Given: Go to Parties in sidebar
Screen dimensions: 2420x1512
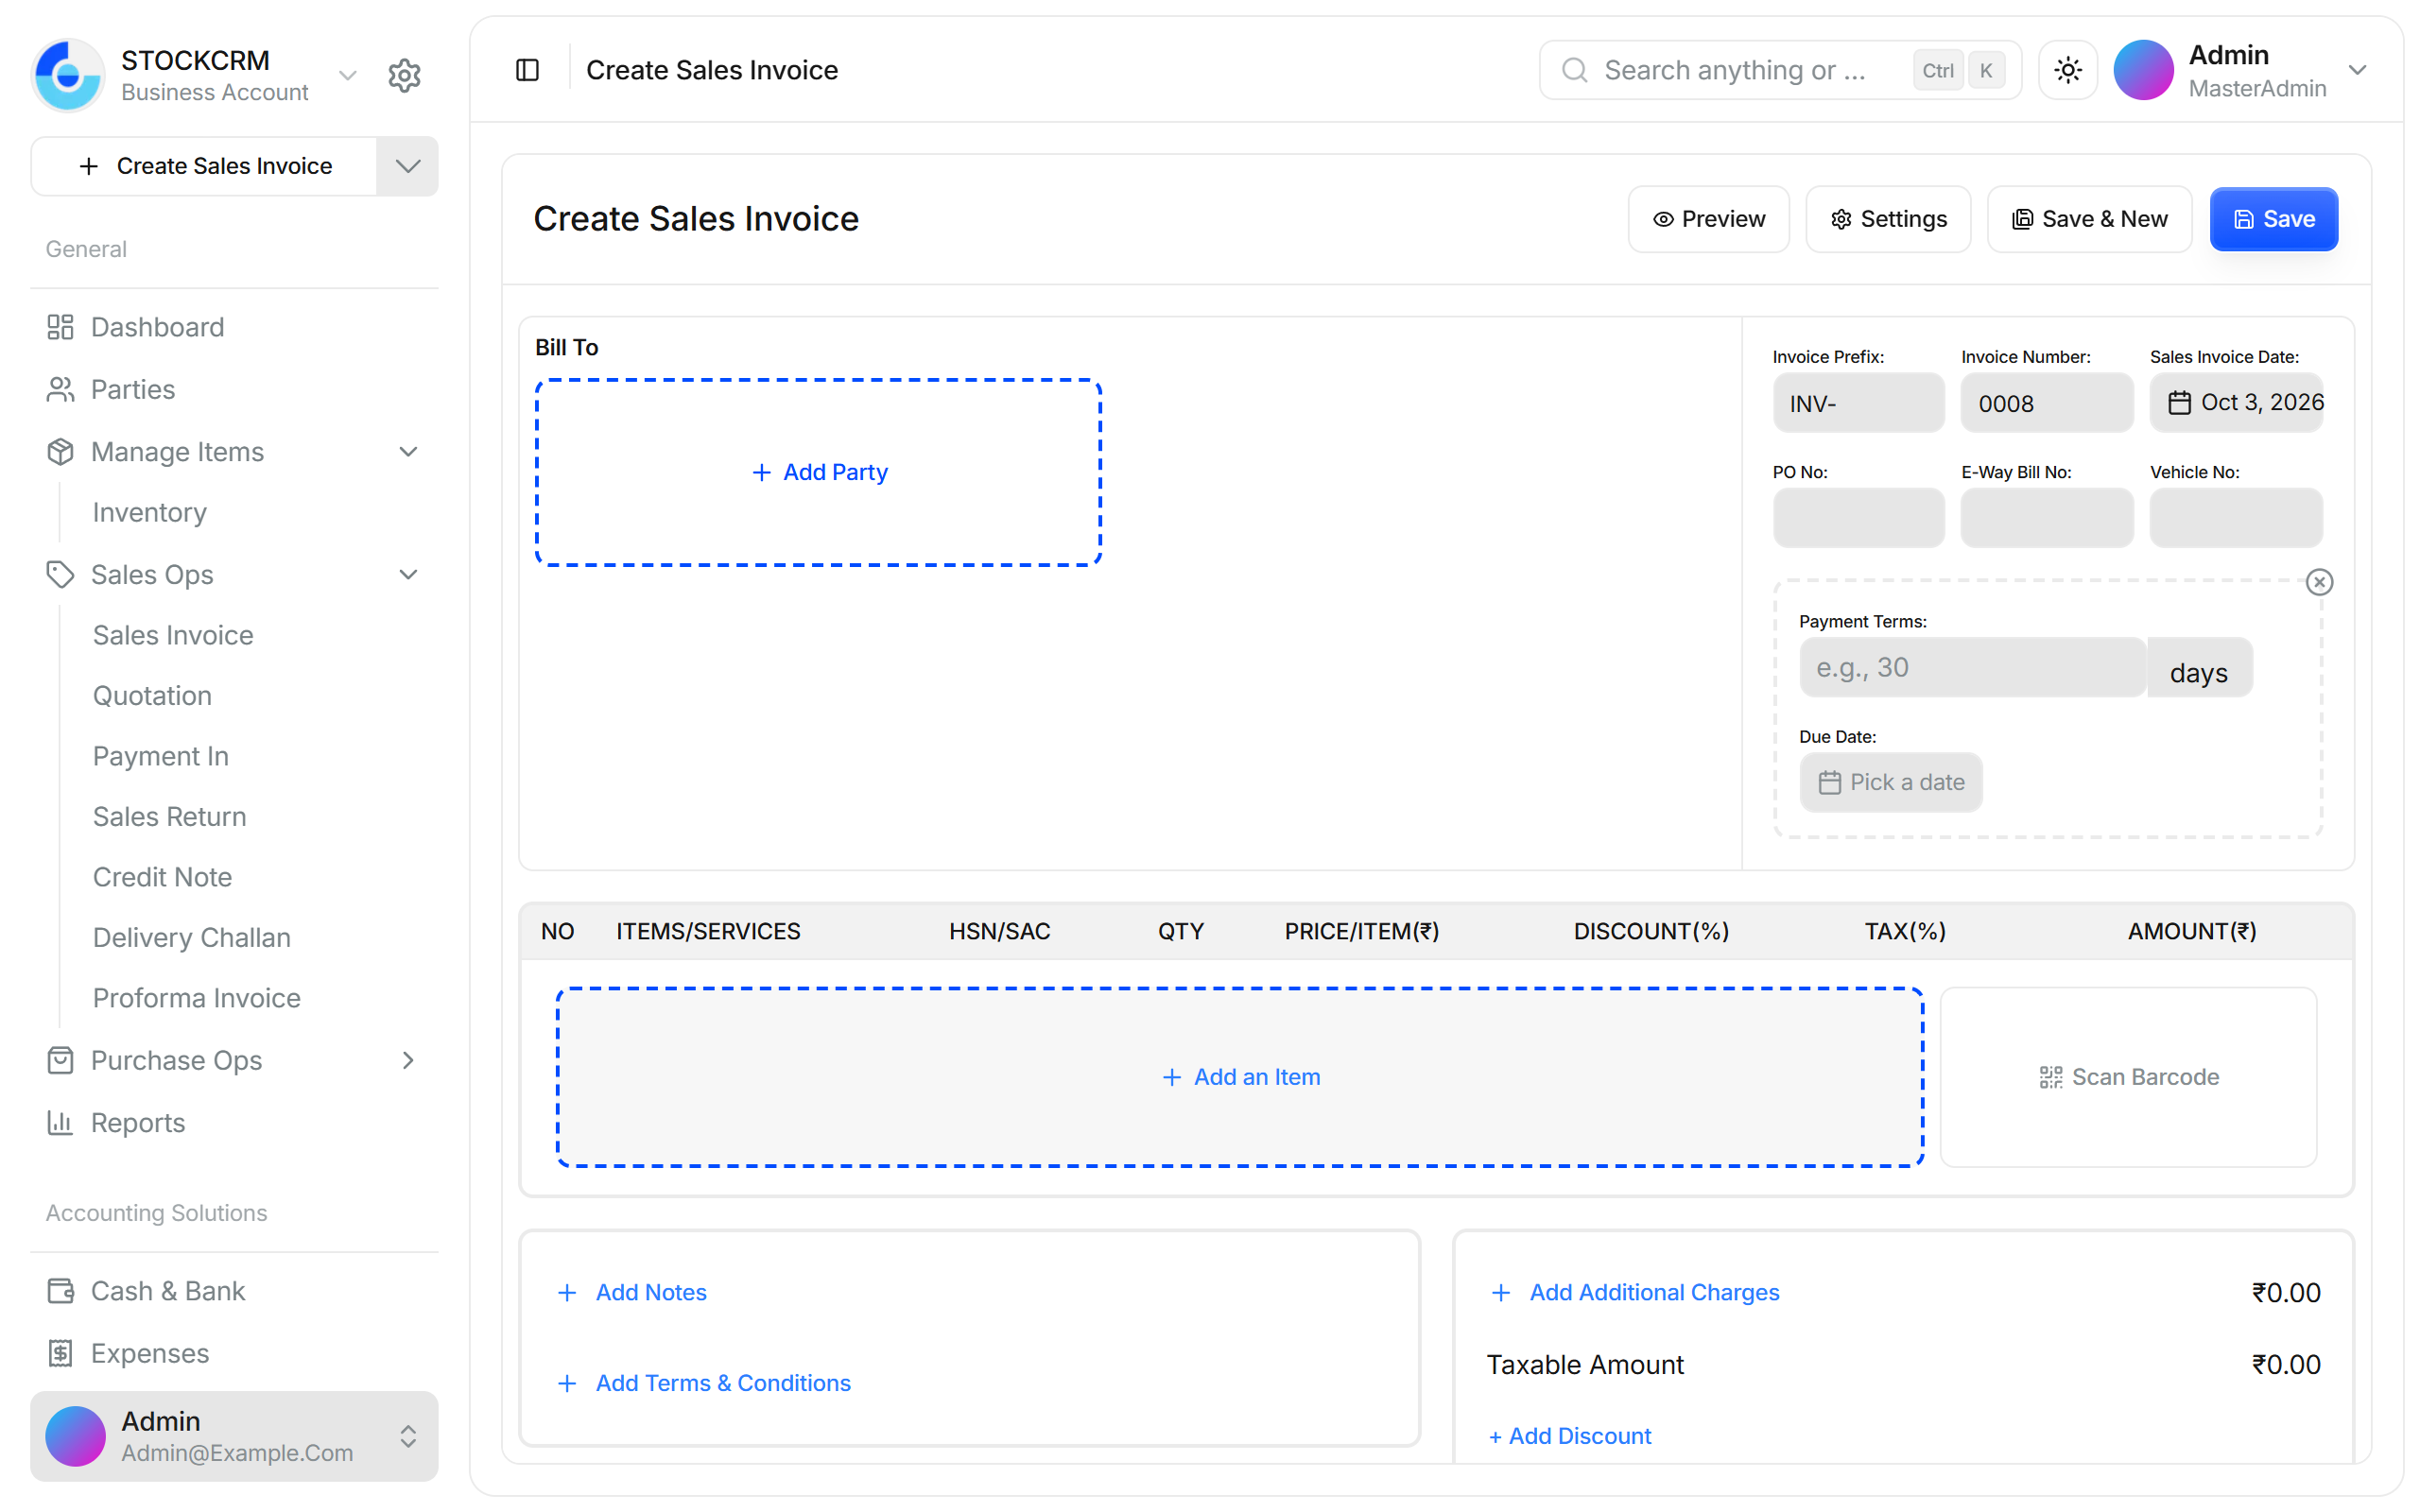Looking at the screenshot, I should (x=234, y=389).
